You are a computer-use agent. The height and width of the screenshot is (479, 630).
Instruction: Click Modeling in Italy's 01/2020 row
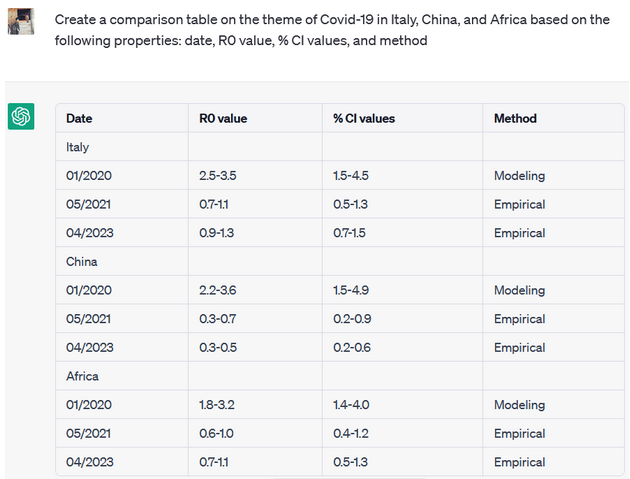(519, 176)
